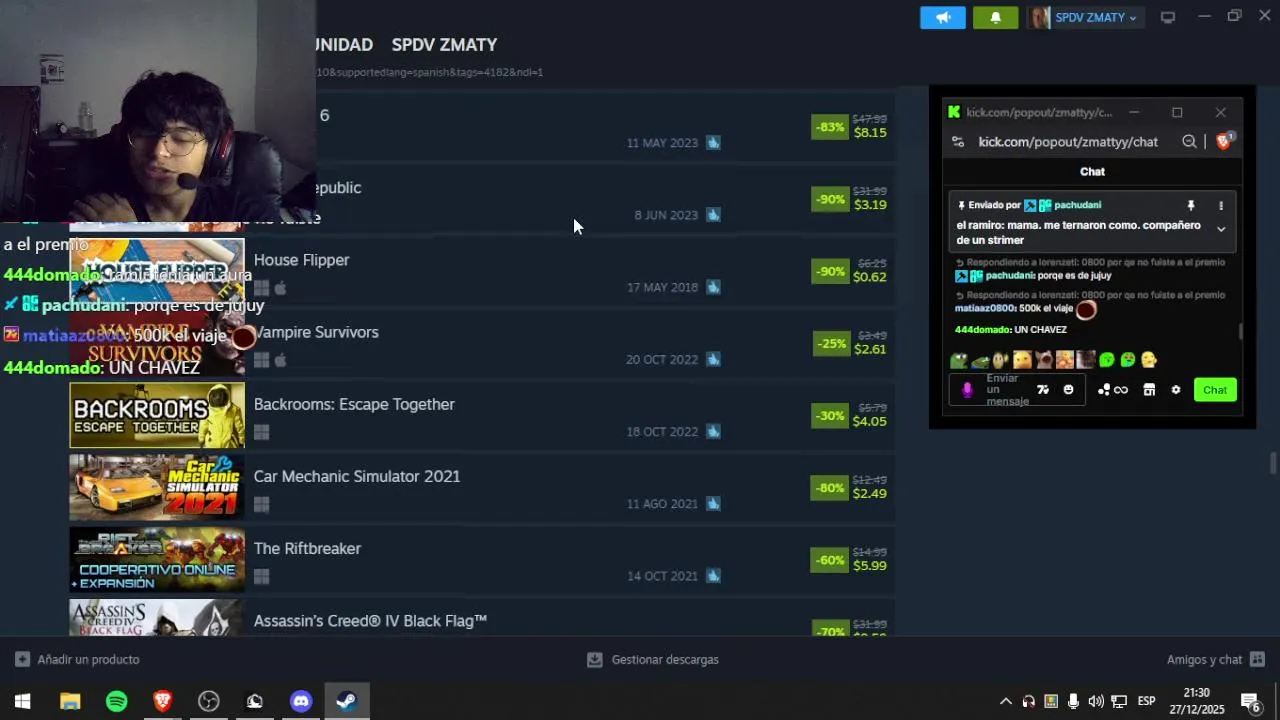Switch Steam to Big Picture mode

(1167, 17)
